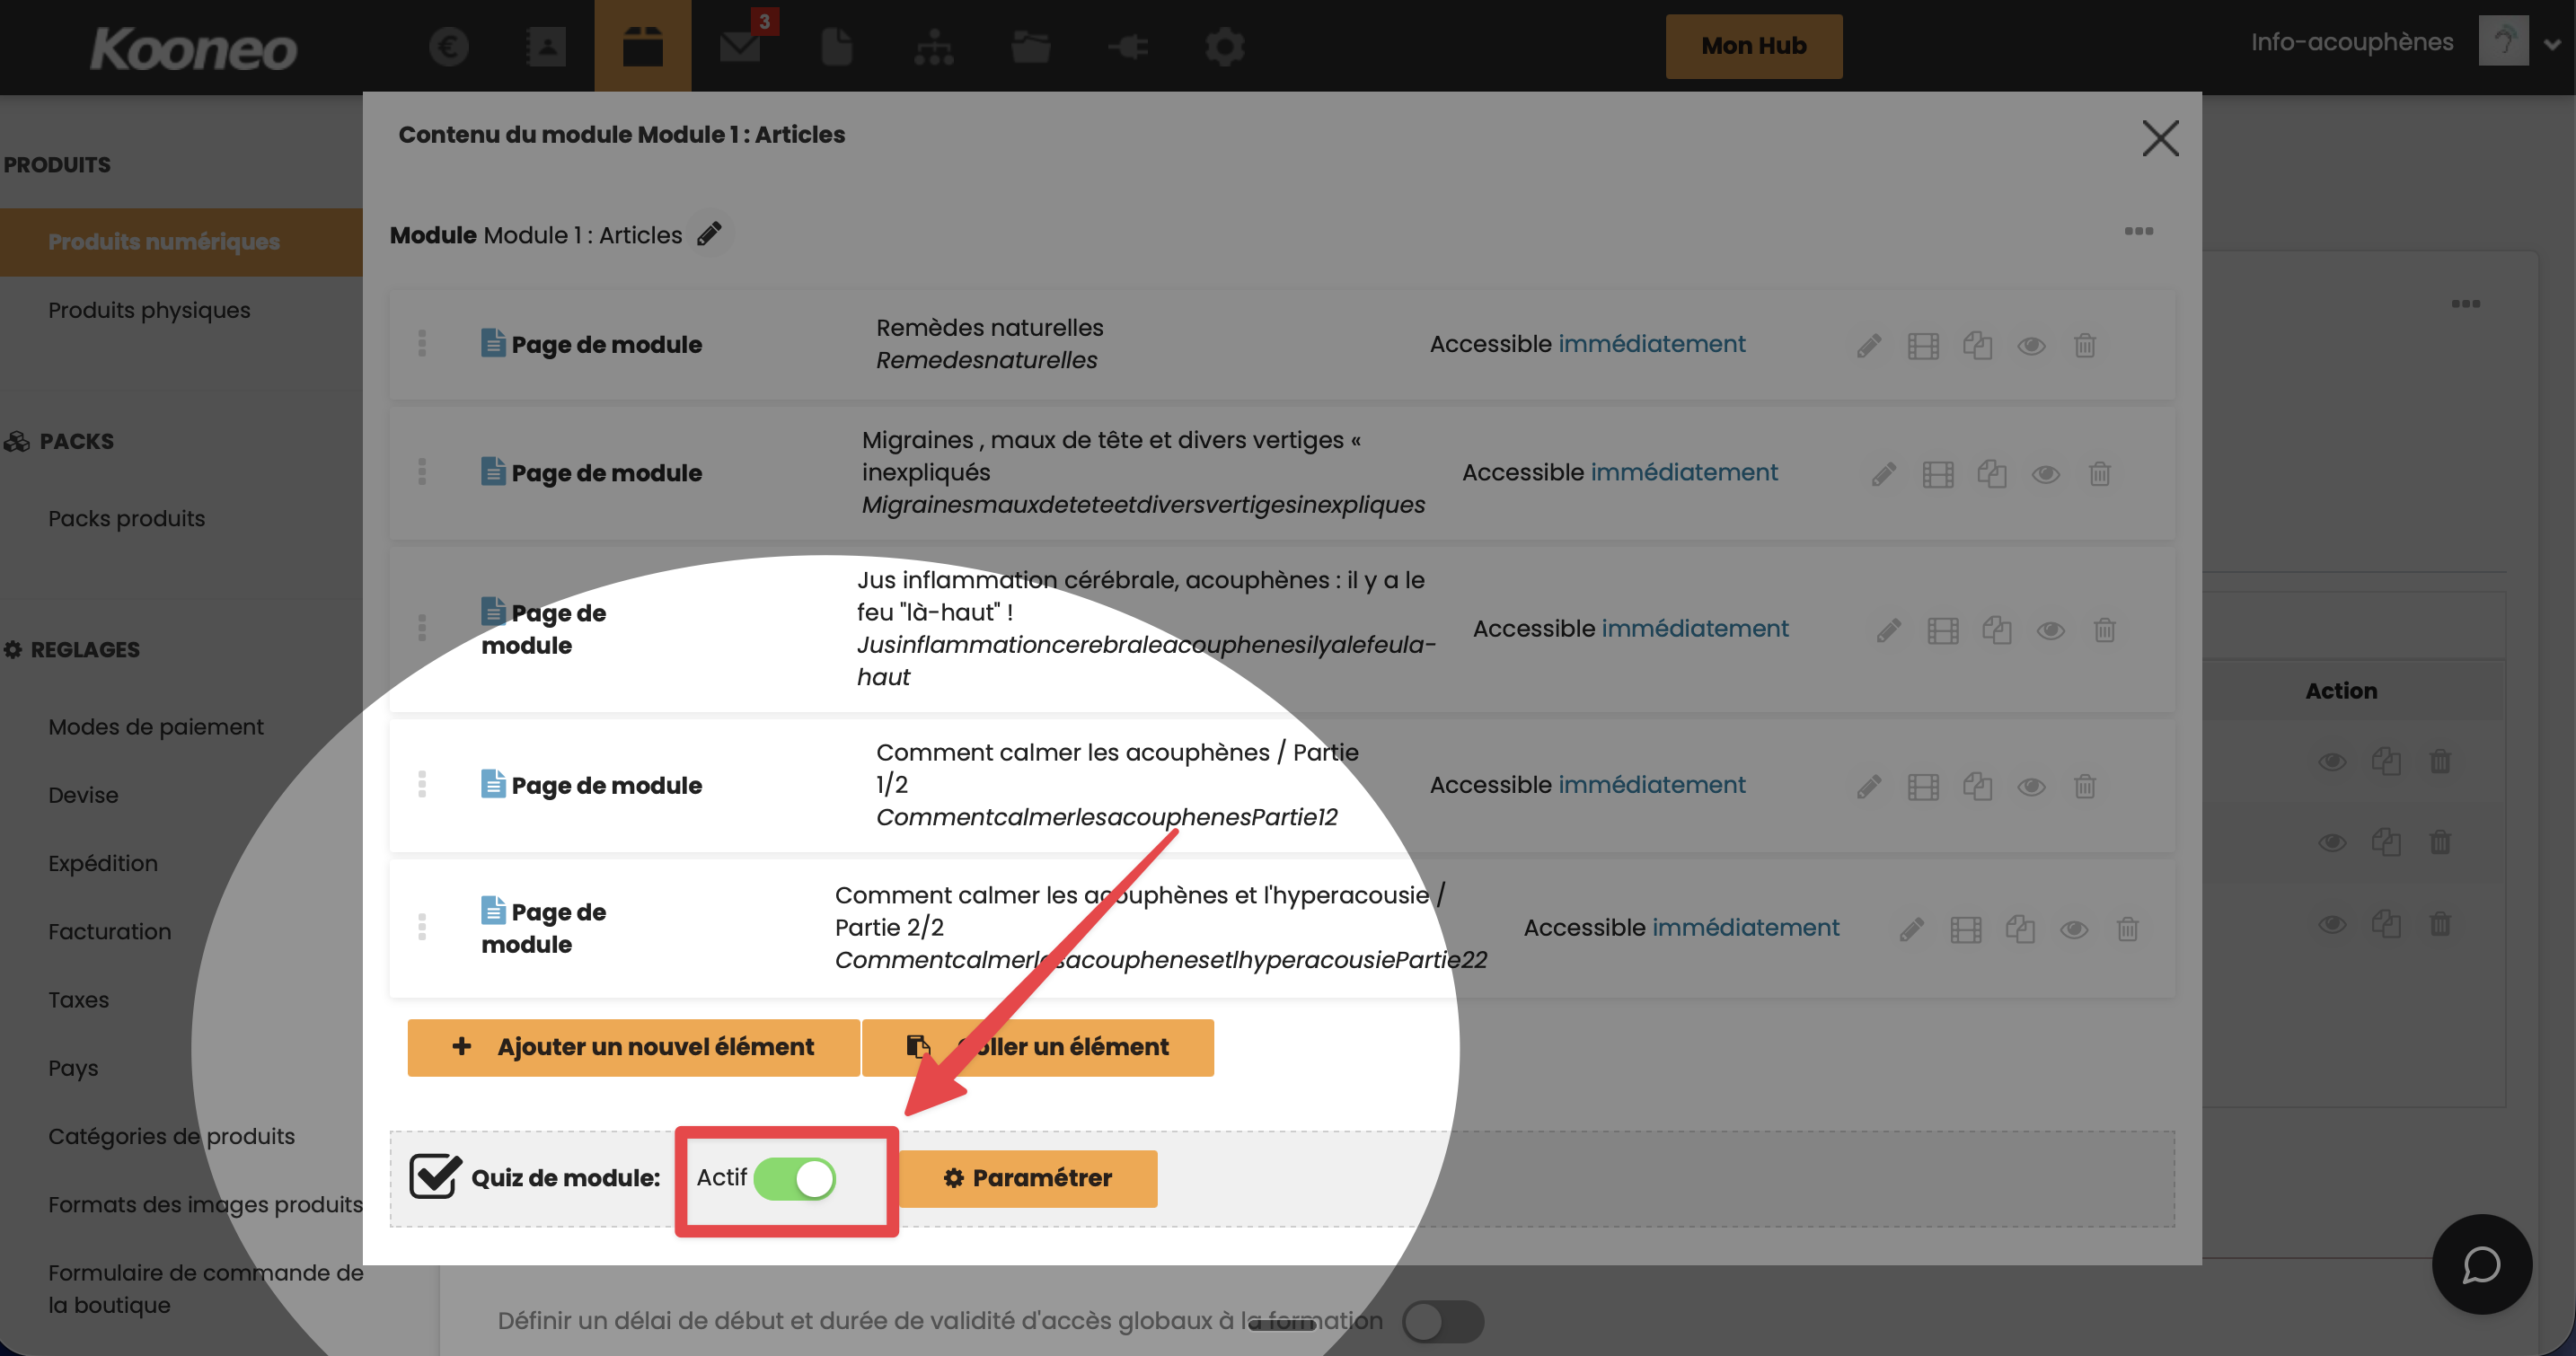The width and height of the screenshot is (2576, 1356).
Task: Open the Mon Hub button
Action: tap(1753, 46)
